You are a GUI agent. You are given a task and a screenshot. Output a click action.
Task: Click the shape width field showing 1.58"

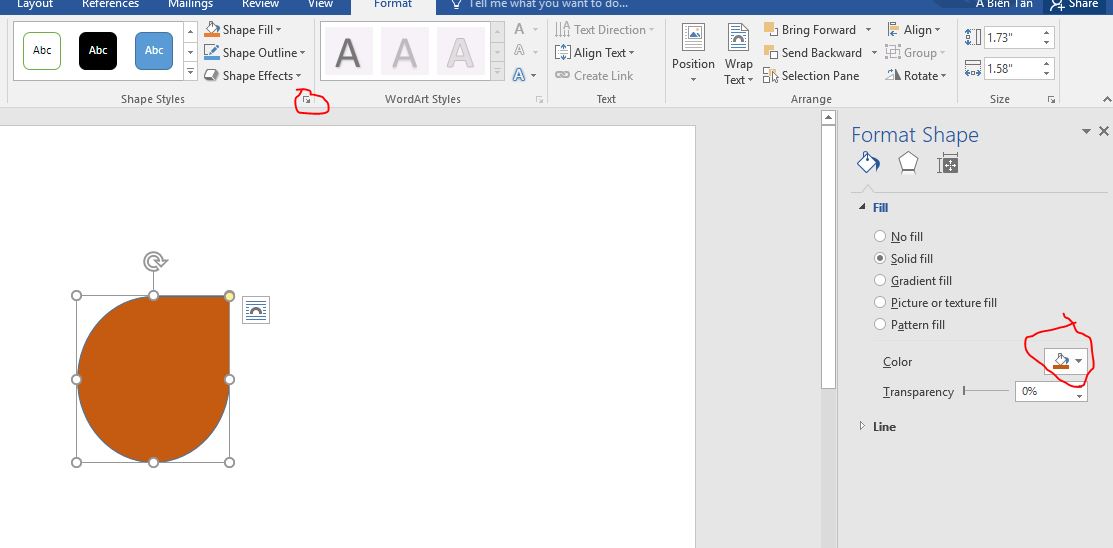(x=1012, y=69)
